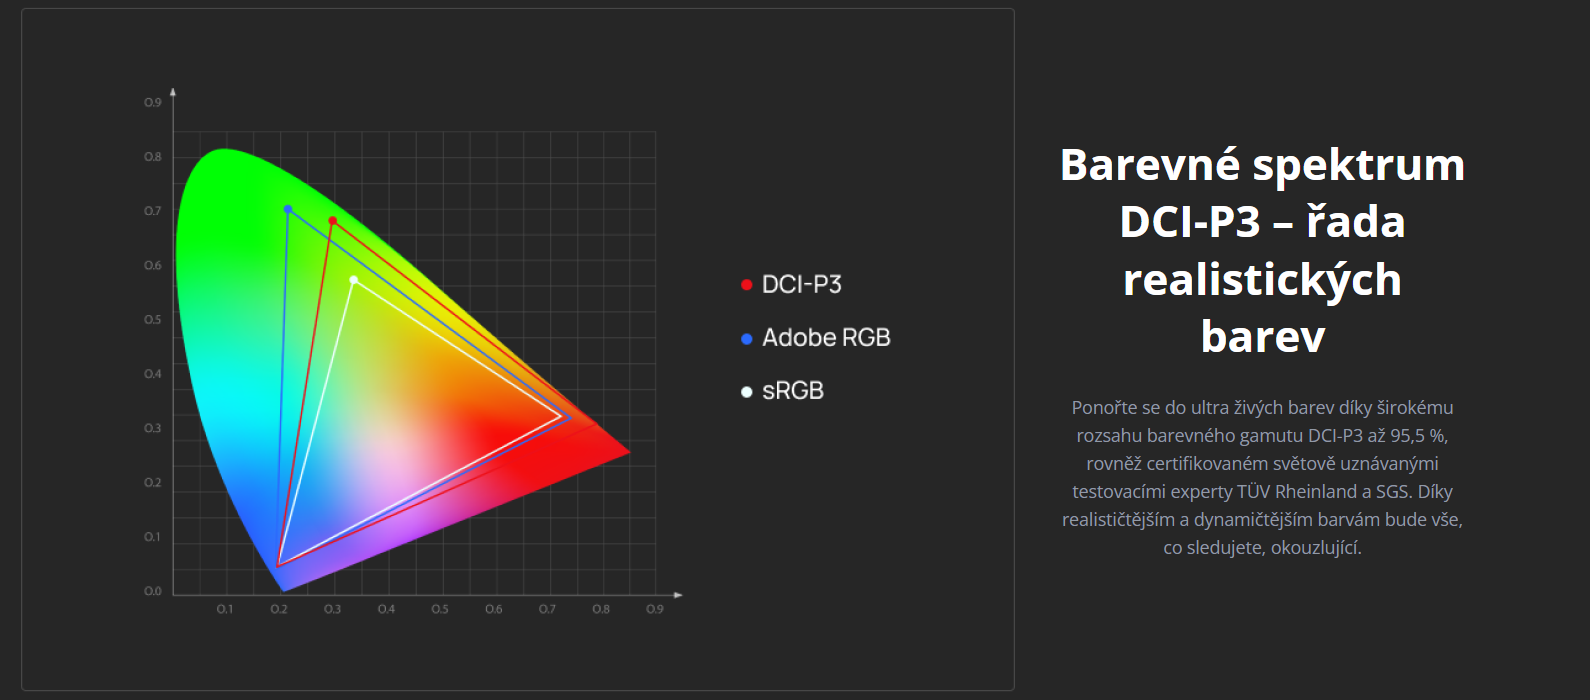Select the DCI-P3 legend label
Image resolution: width=1590 pixels, height=700 pixels.
pyautogui.click(x=801, y=285)
